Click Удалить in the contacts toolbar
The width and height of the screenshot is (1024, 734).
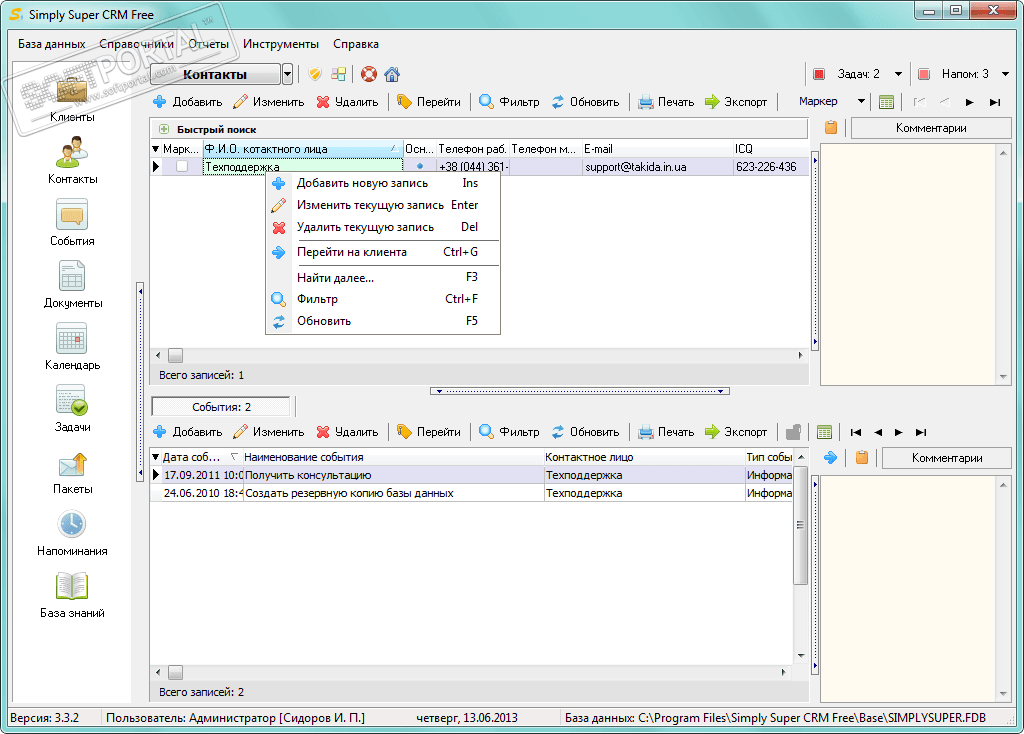click(x=347, y=102)
